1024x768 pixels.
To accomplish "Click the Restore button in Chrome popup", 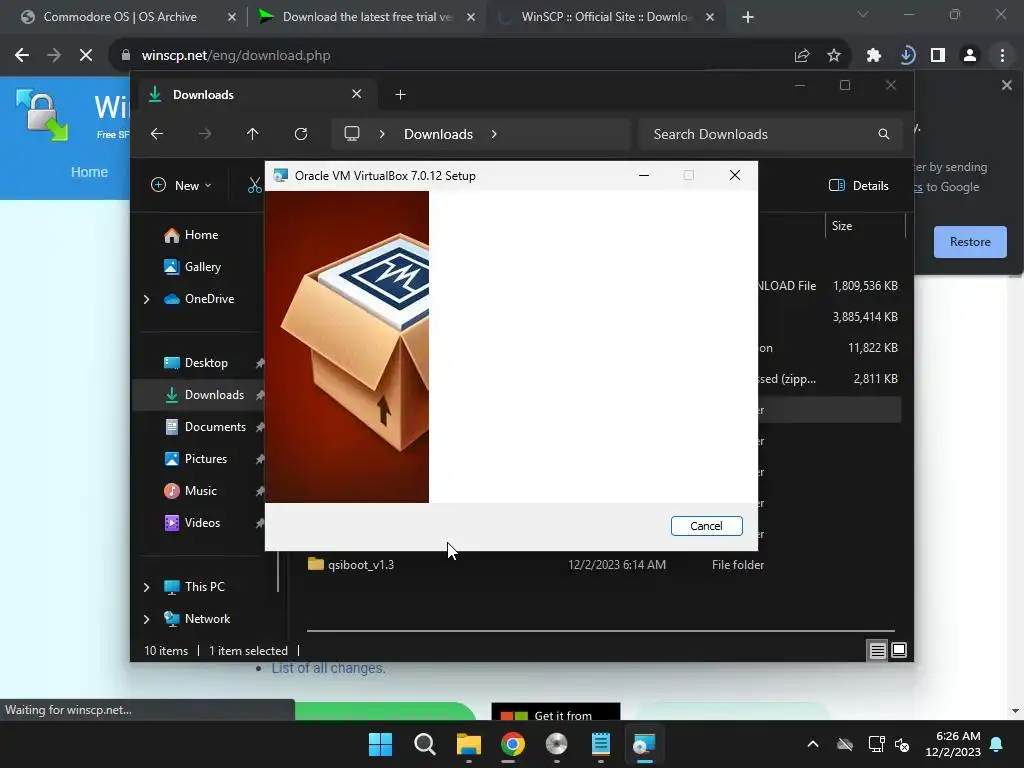I will pos(970,242).
